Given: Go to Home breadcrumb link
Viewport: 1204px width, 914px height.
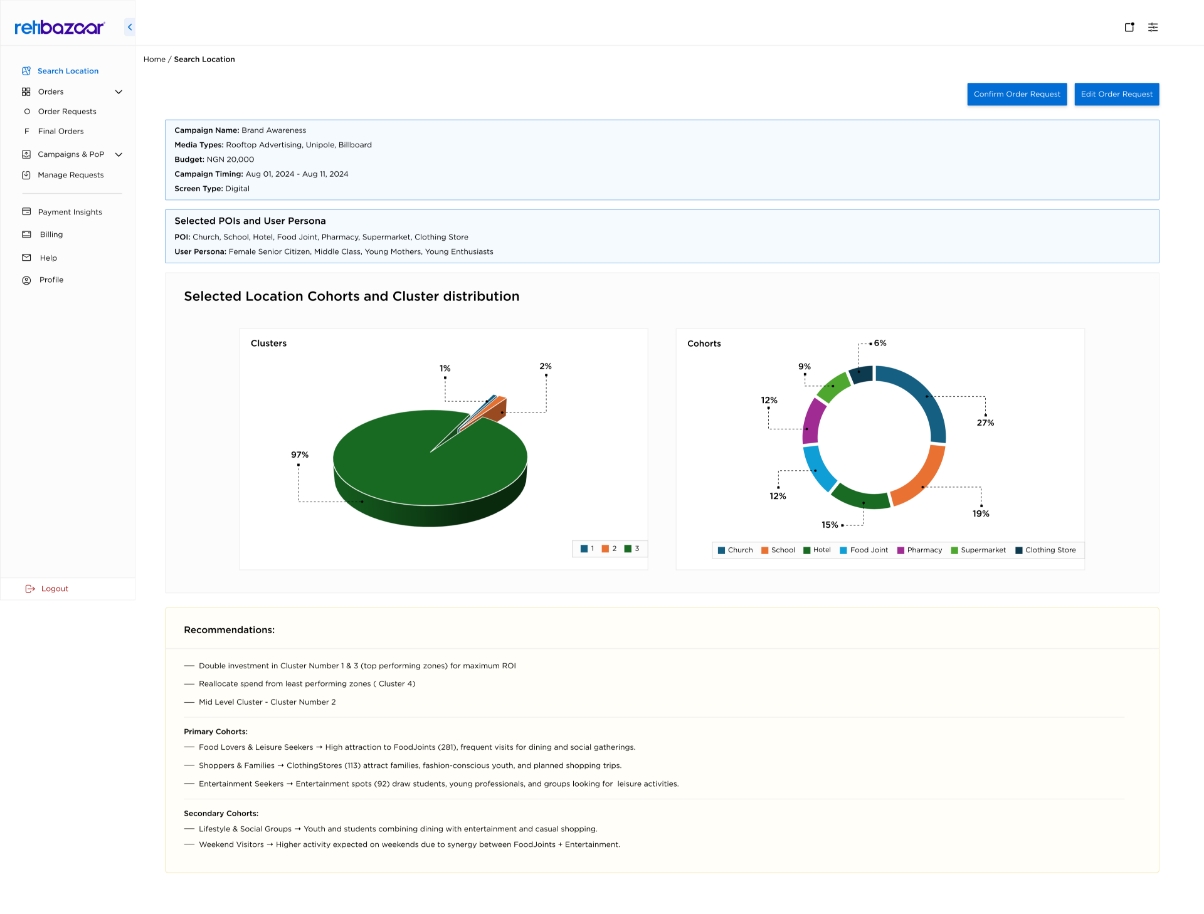Looking at the screenshot, I should tap(154, 59).
